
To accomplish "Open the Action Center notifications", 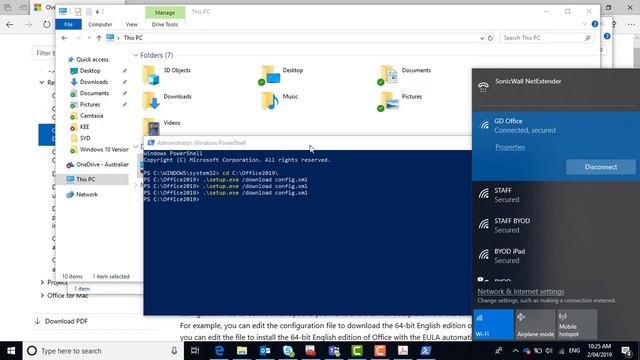I will 627,351.
